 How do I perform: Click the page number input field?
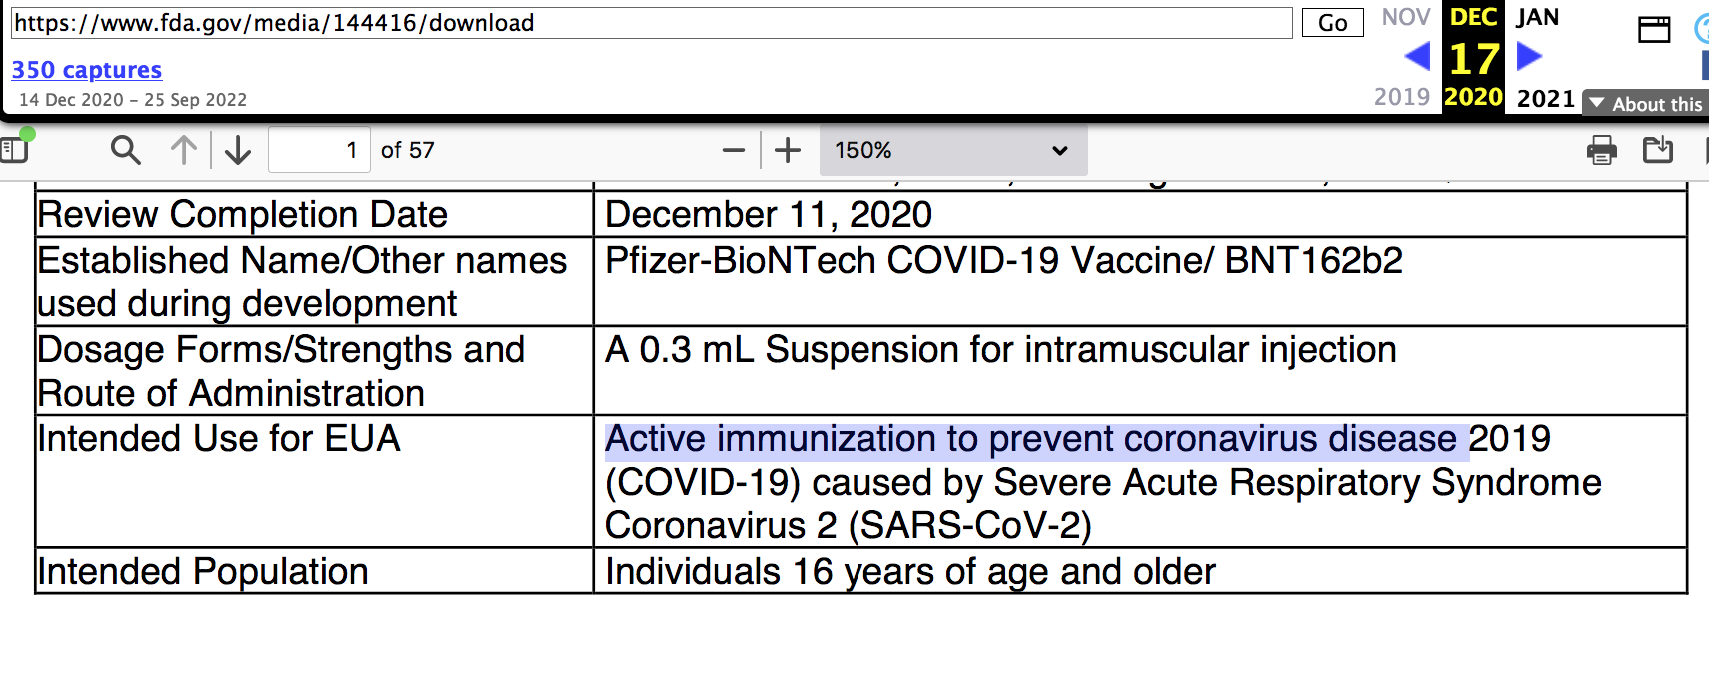click(x=319, y=150)
